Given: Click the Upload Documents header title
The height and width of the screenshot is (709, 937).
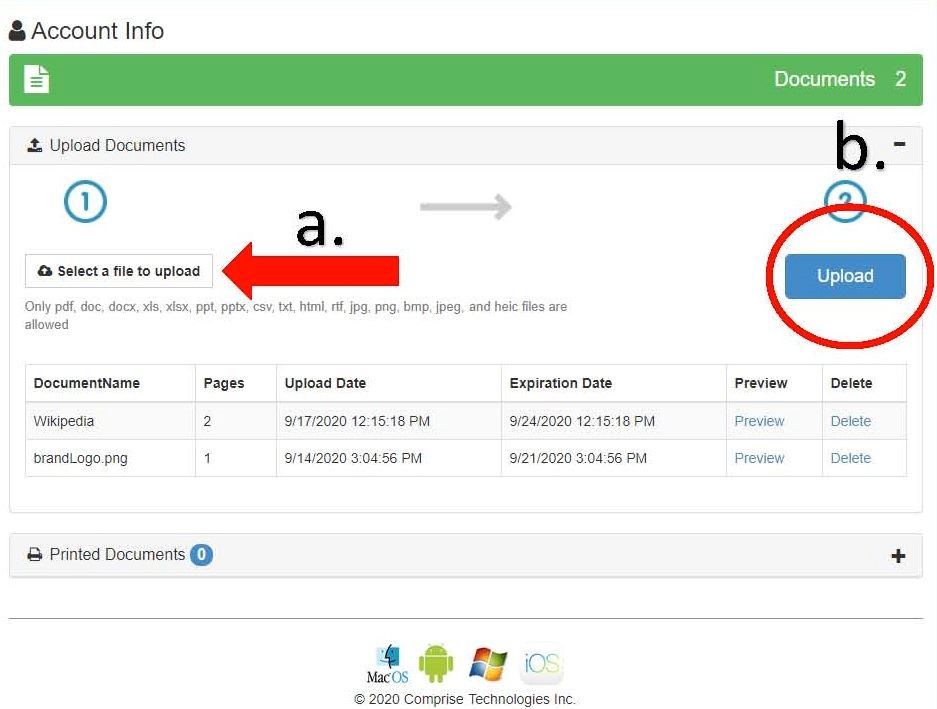Looking at the screenshot, I should (117, 146).
